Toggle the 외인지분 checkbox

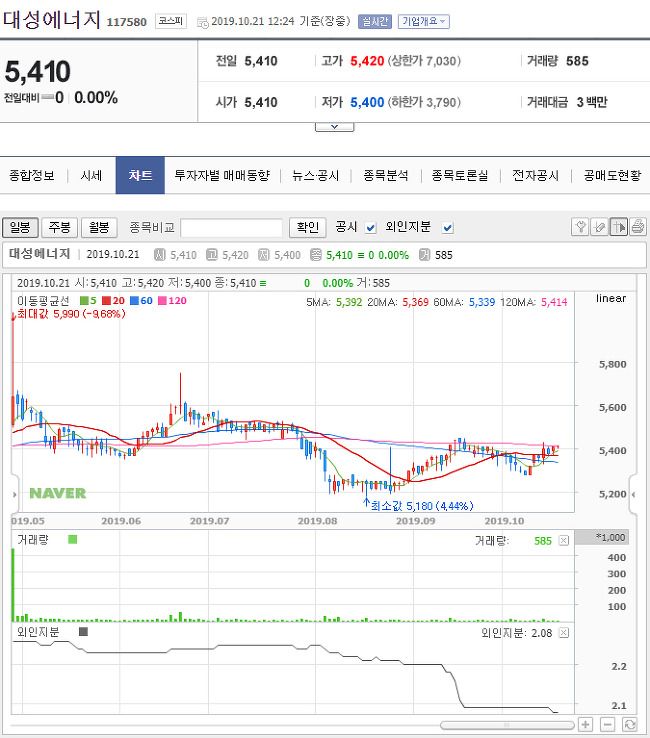[x=447, y=228]
